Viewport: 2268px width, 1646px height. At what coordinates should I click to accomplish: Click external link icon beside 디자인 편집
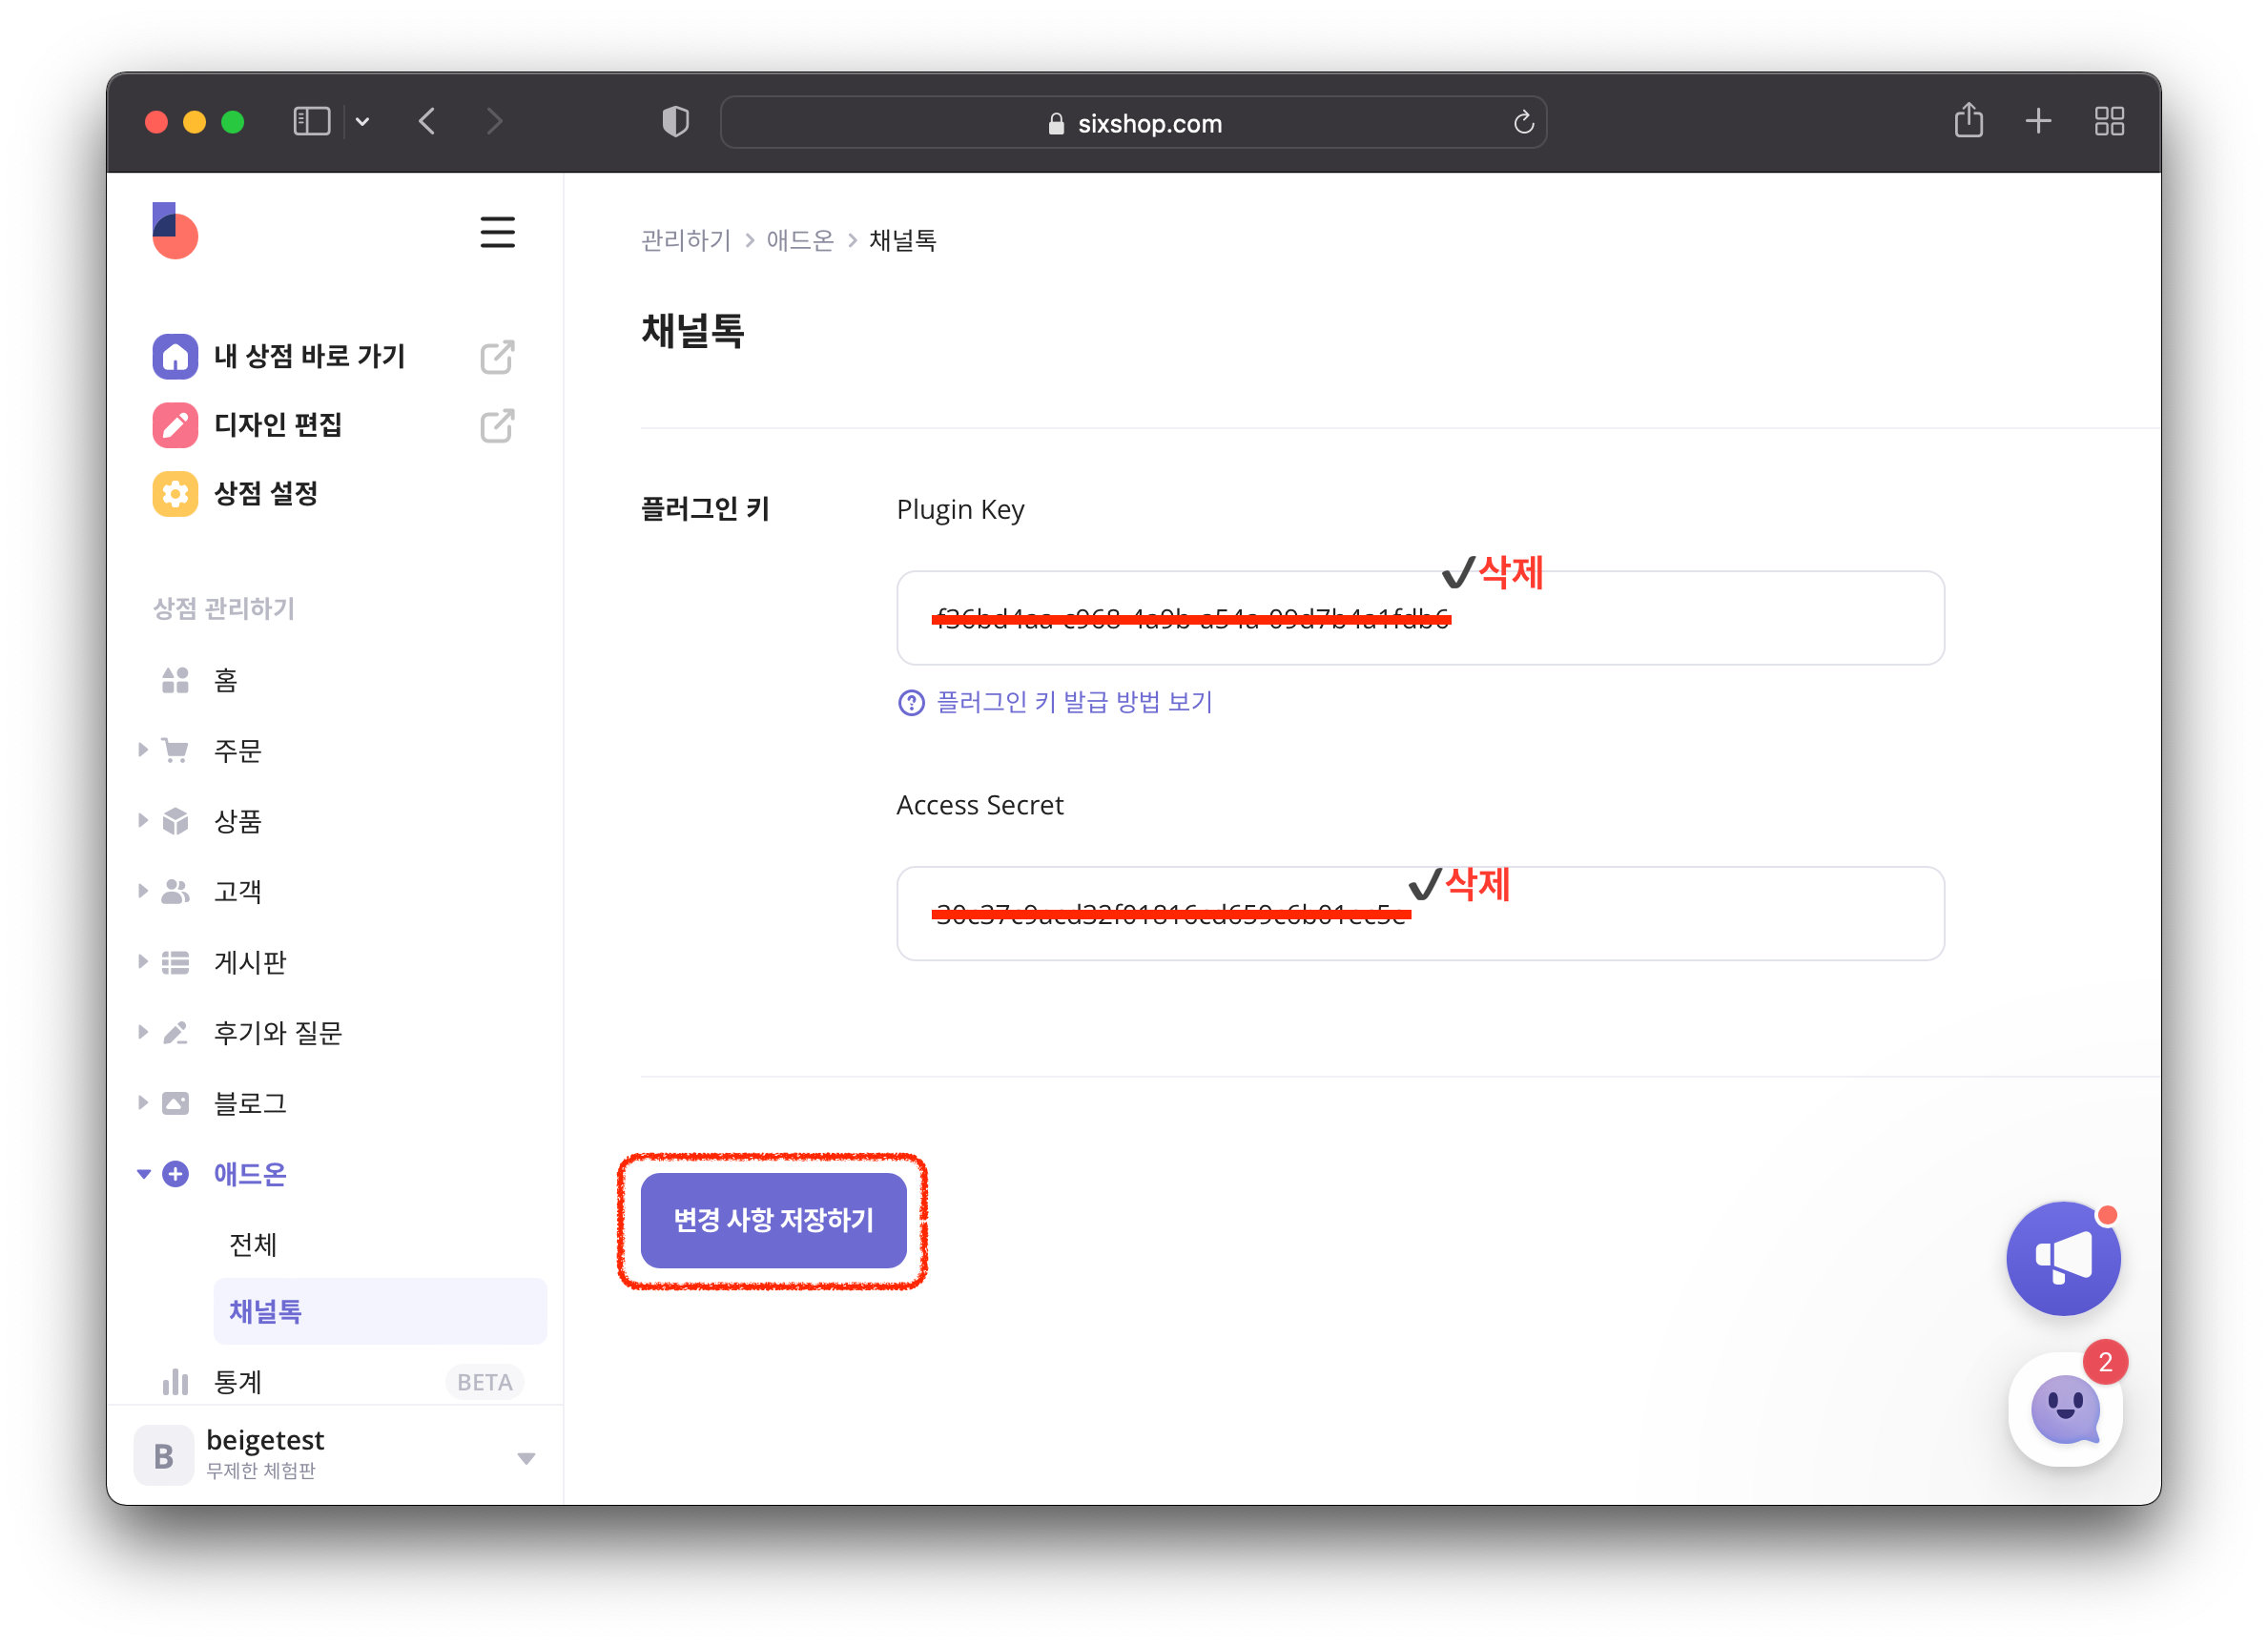tap(497, 426)
